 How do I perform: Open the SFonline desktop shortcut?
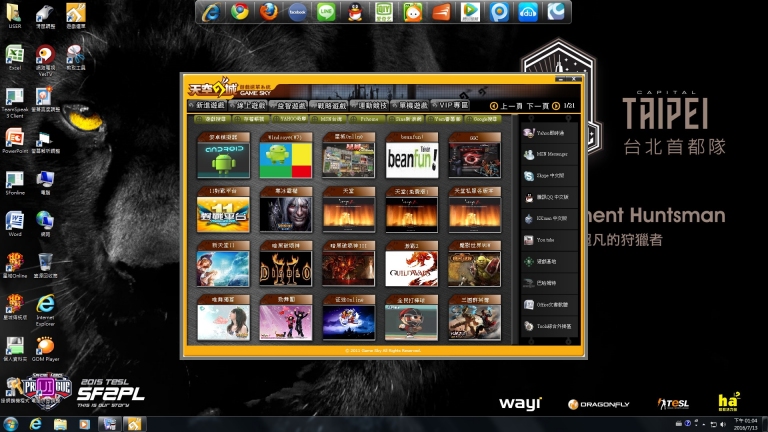click(x=15, y=182)
